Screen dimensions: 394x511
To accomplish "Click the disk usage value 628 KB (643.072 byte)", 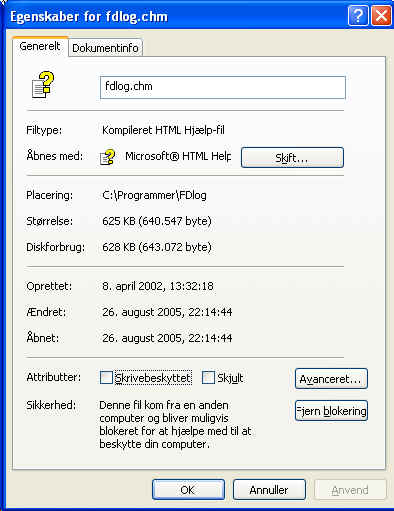I will tap(157, 247).
